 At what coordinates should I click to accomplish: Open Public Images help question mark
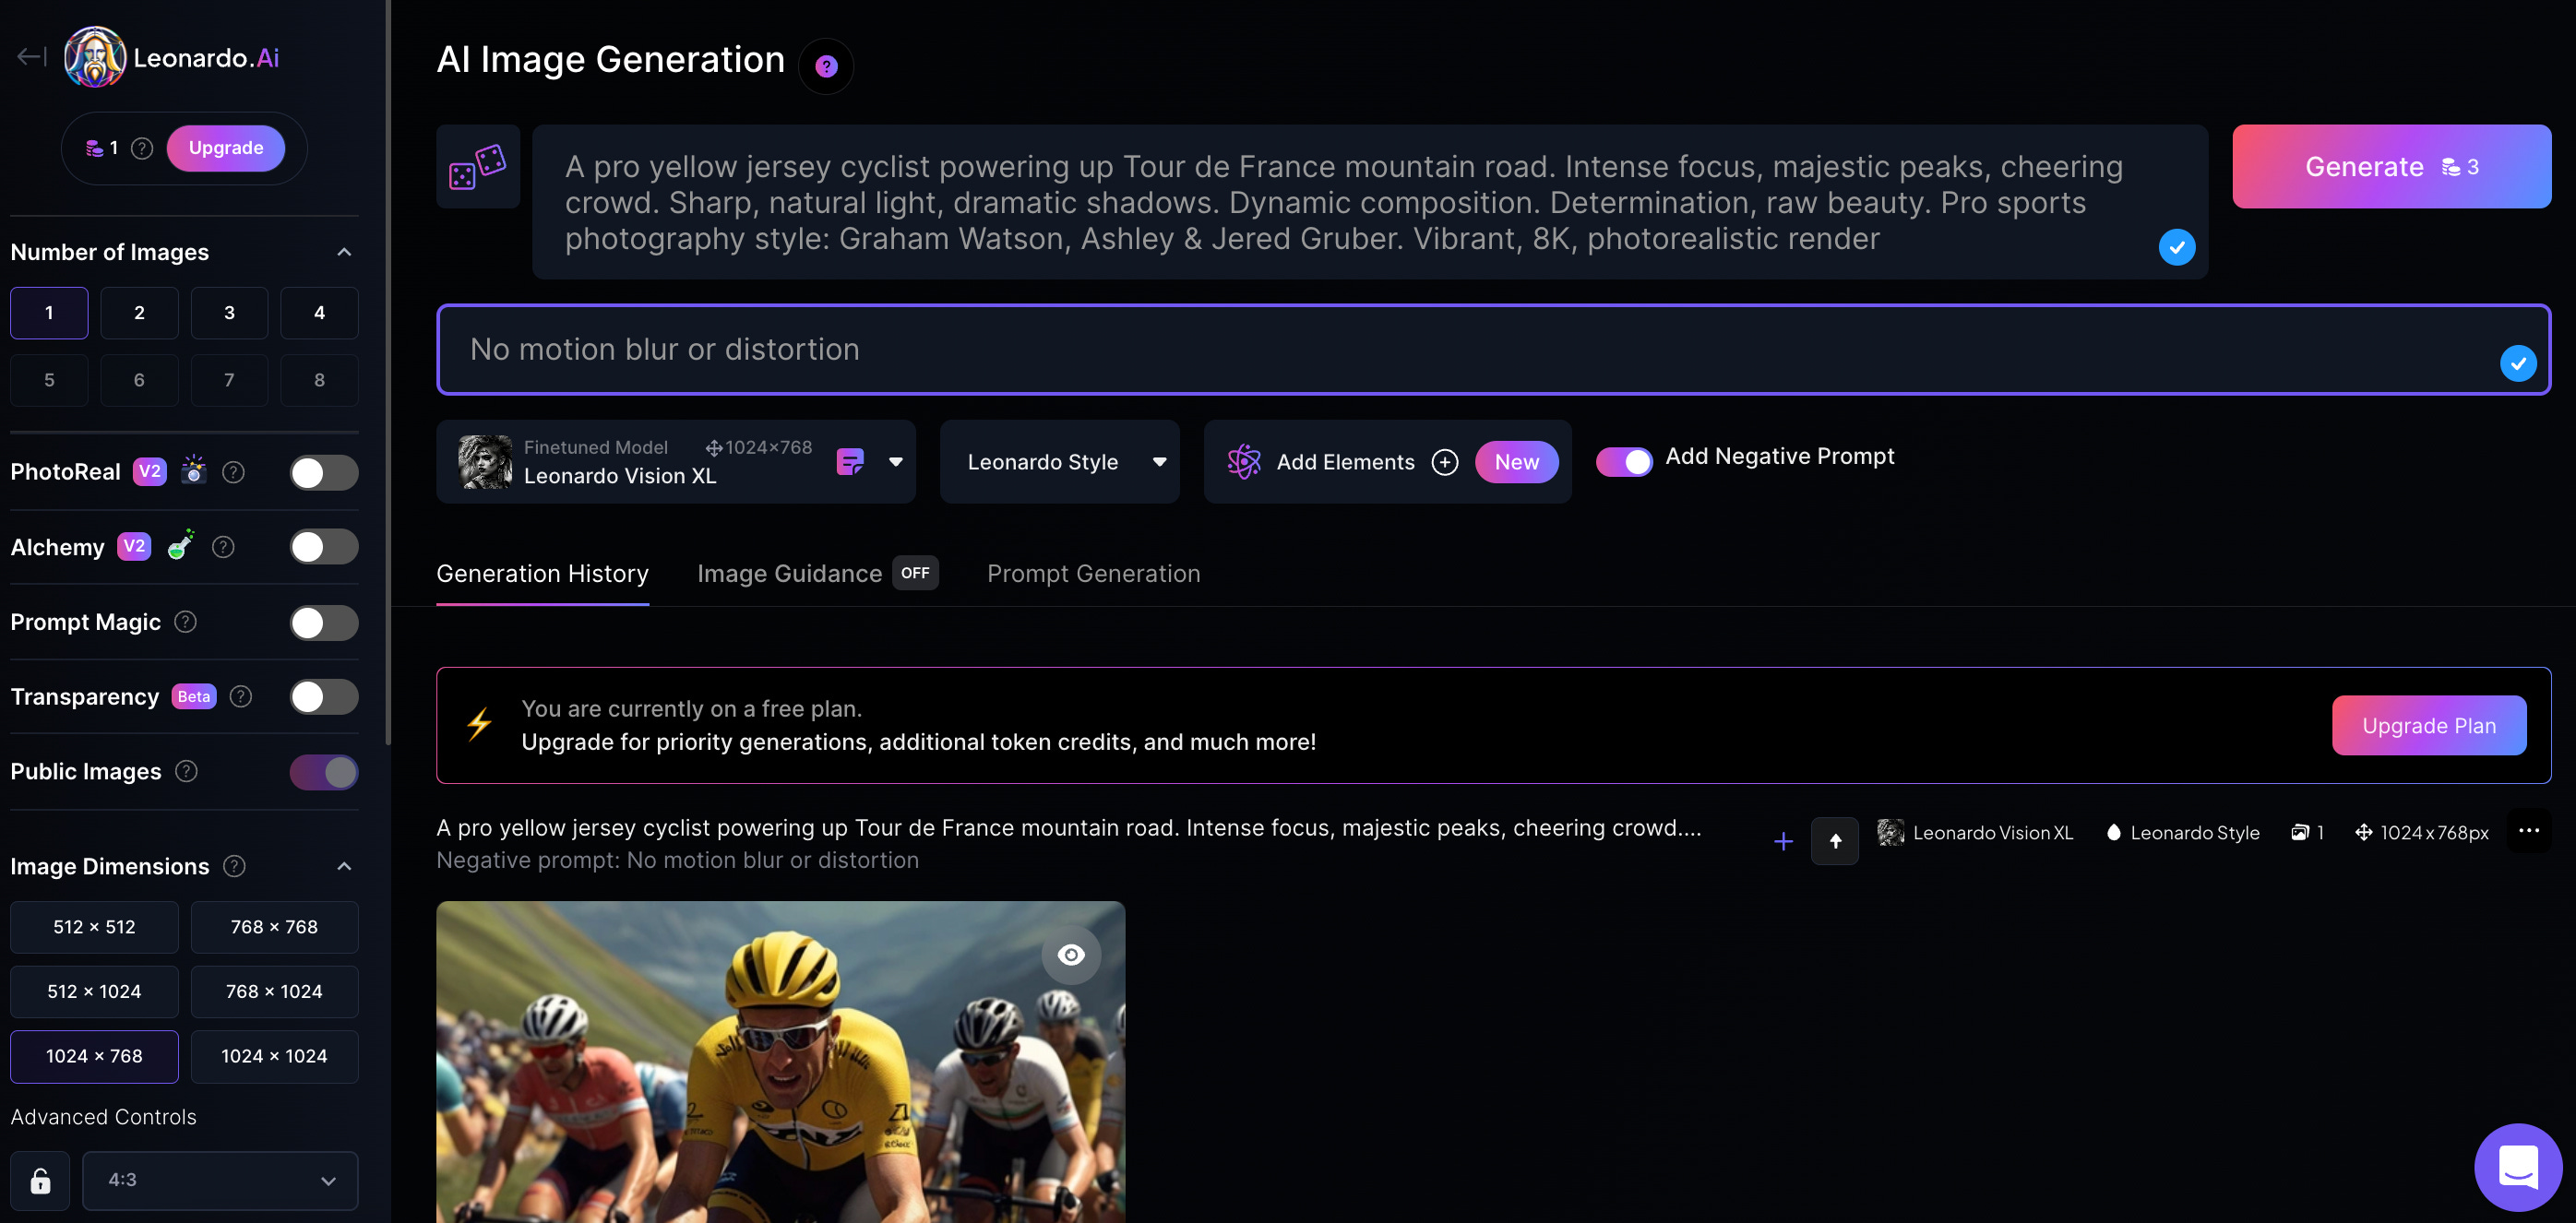coord(186,771)
